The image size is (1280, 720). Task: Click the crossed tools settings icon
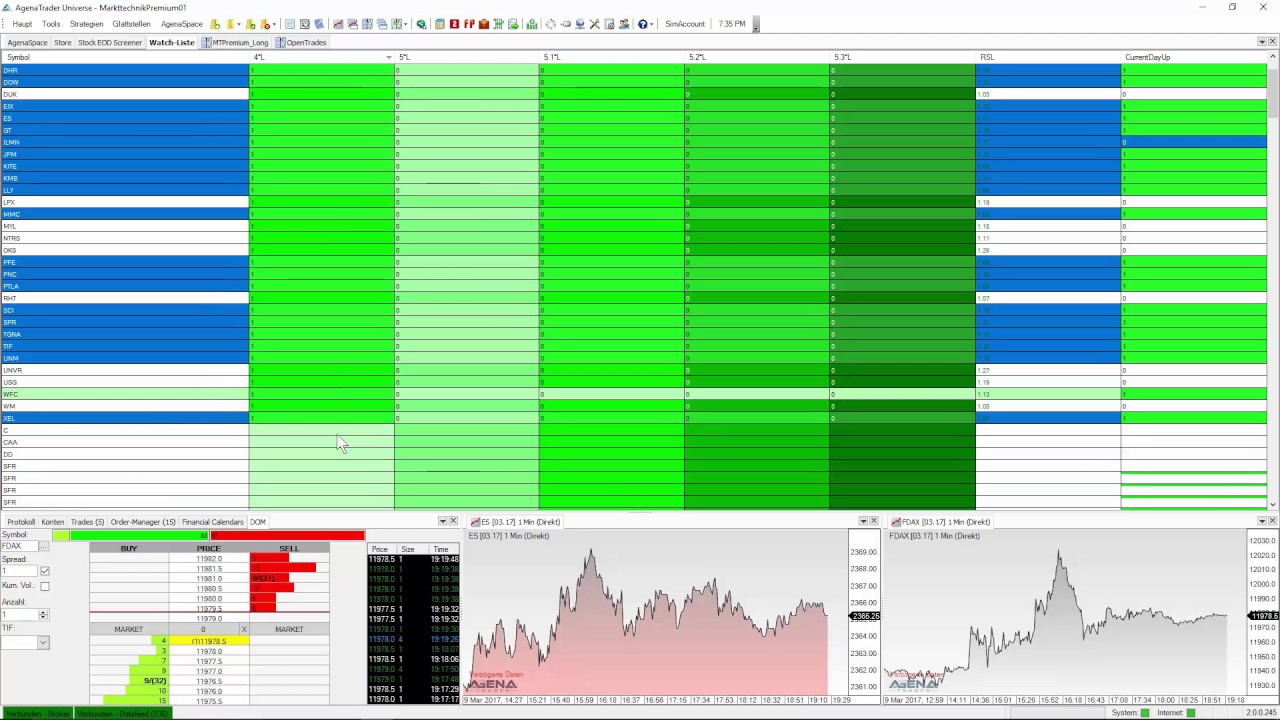coord(595,24)
